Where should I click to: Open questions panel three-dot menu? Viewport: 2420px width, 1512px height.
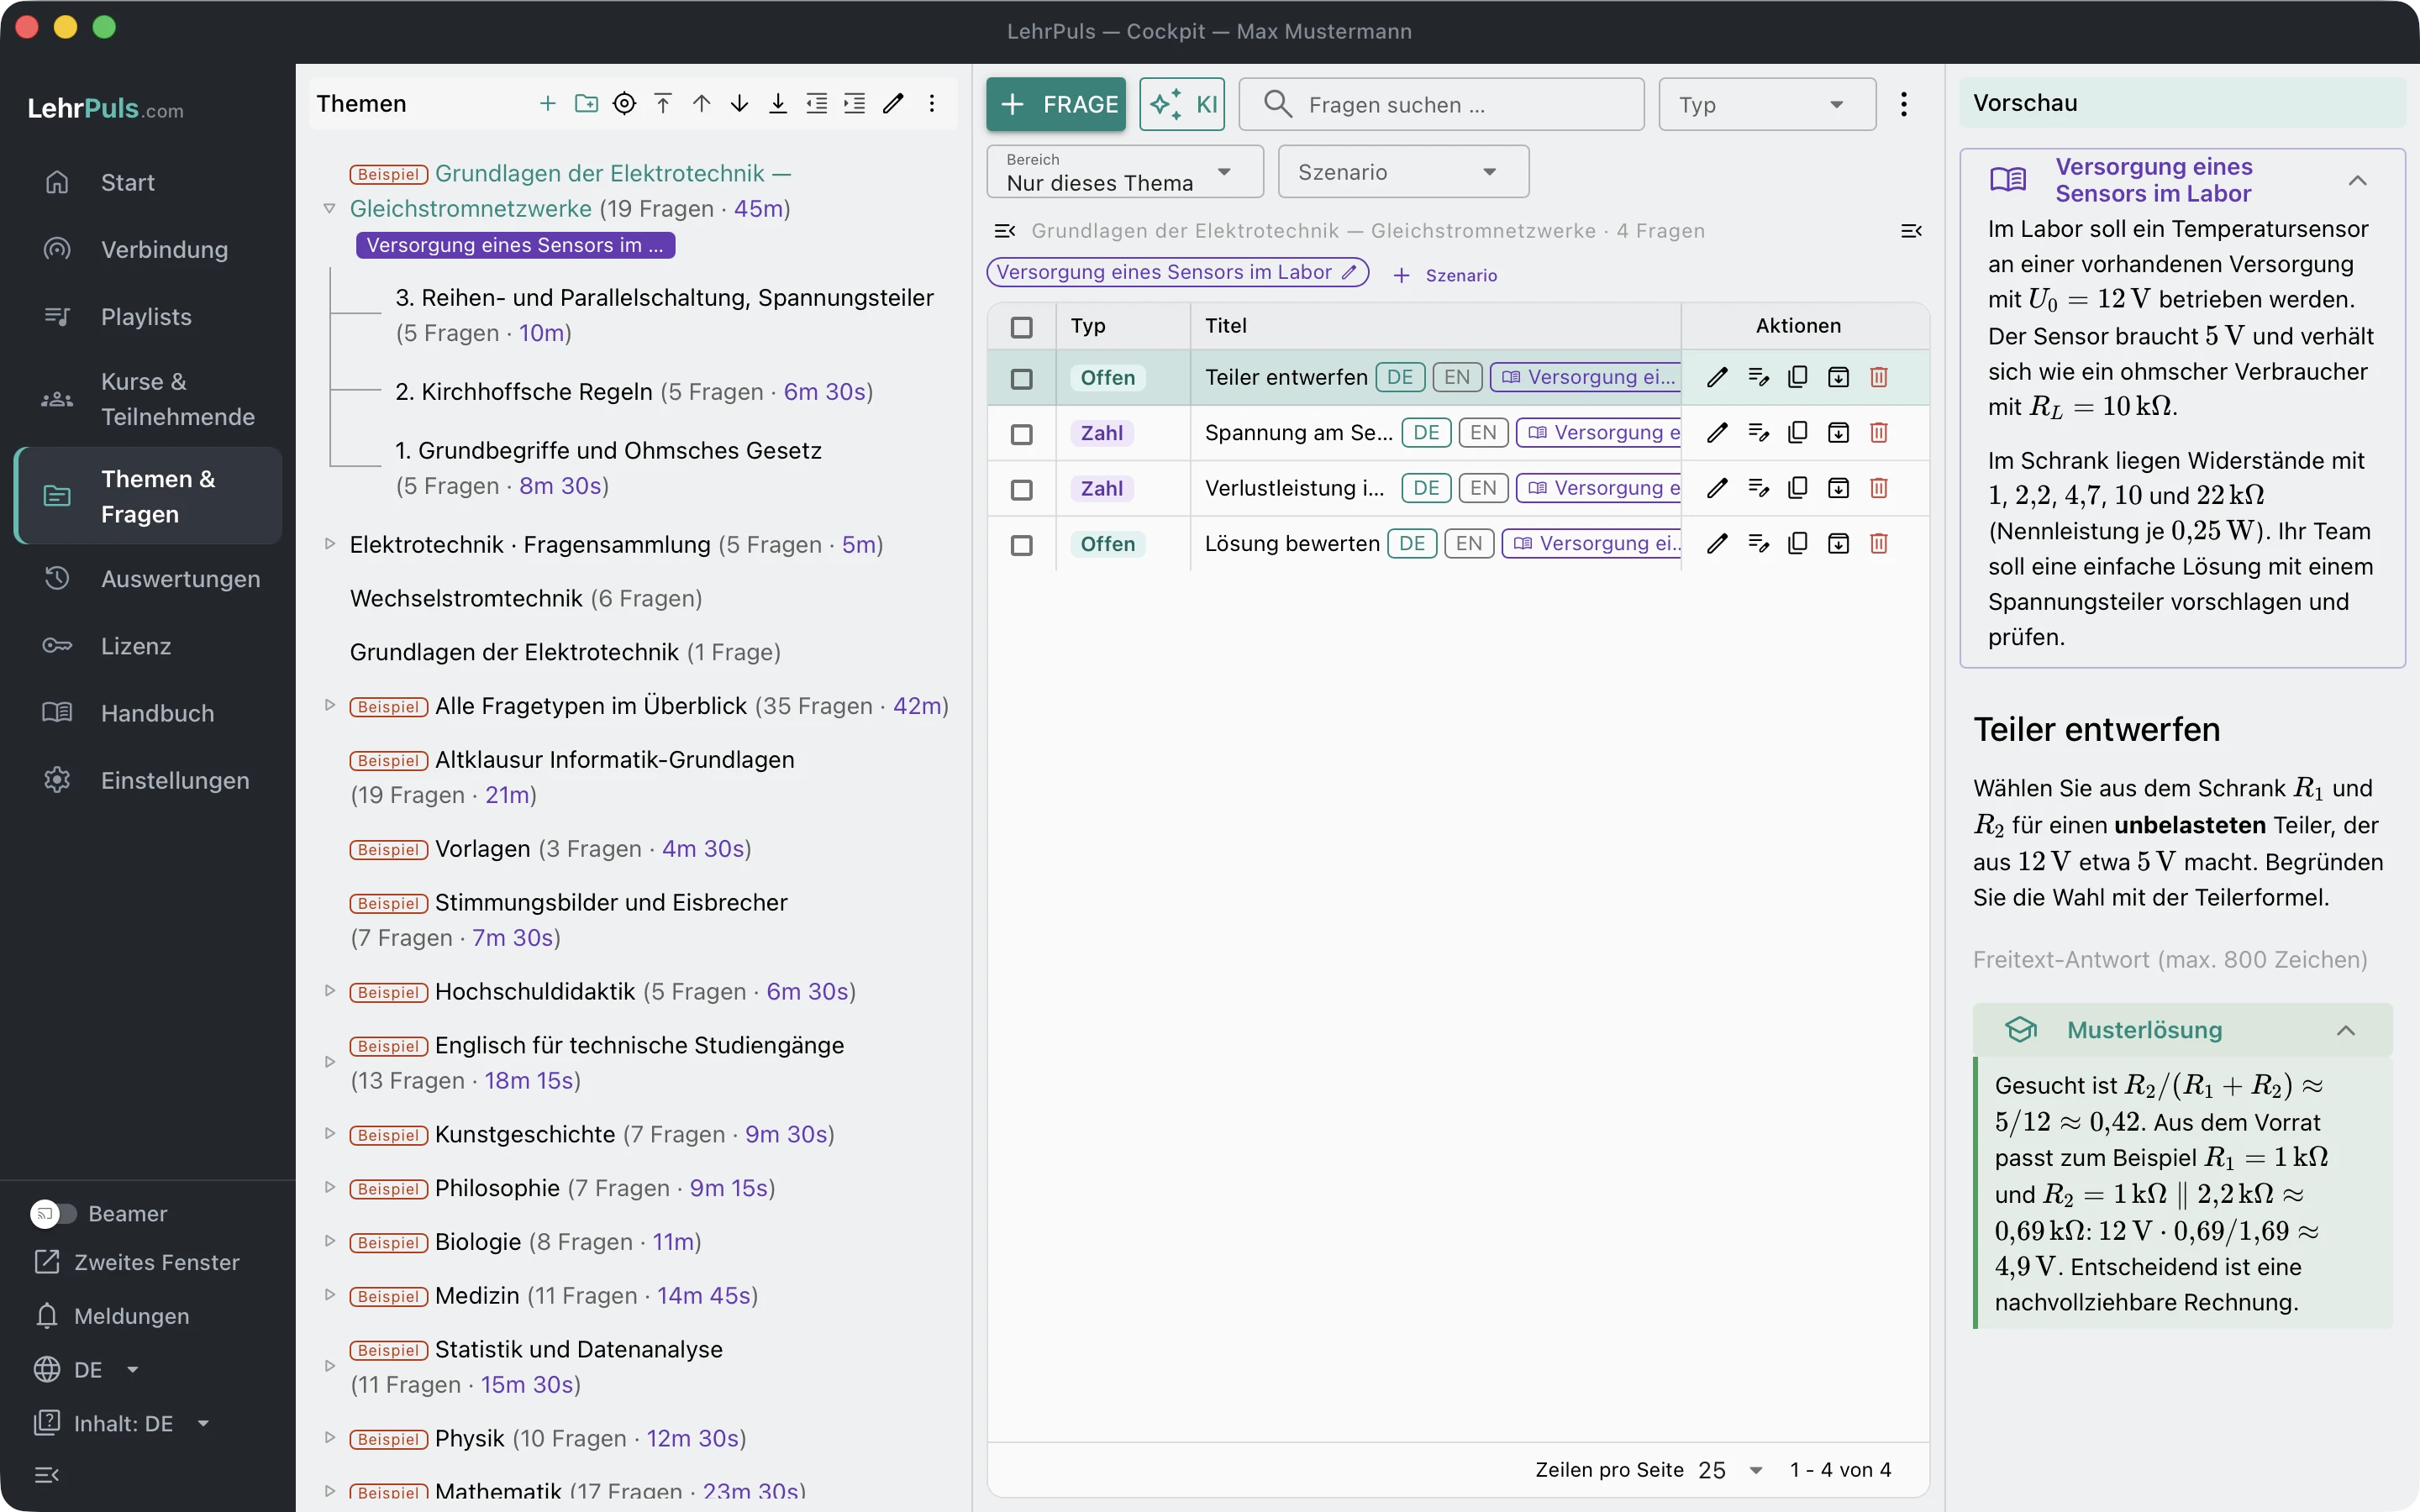1904,104
